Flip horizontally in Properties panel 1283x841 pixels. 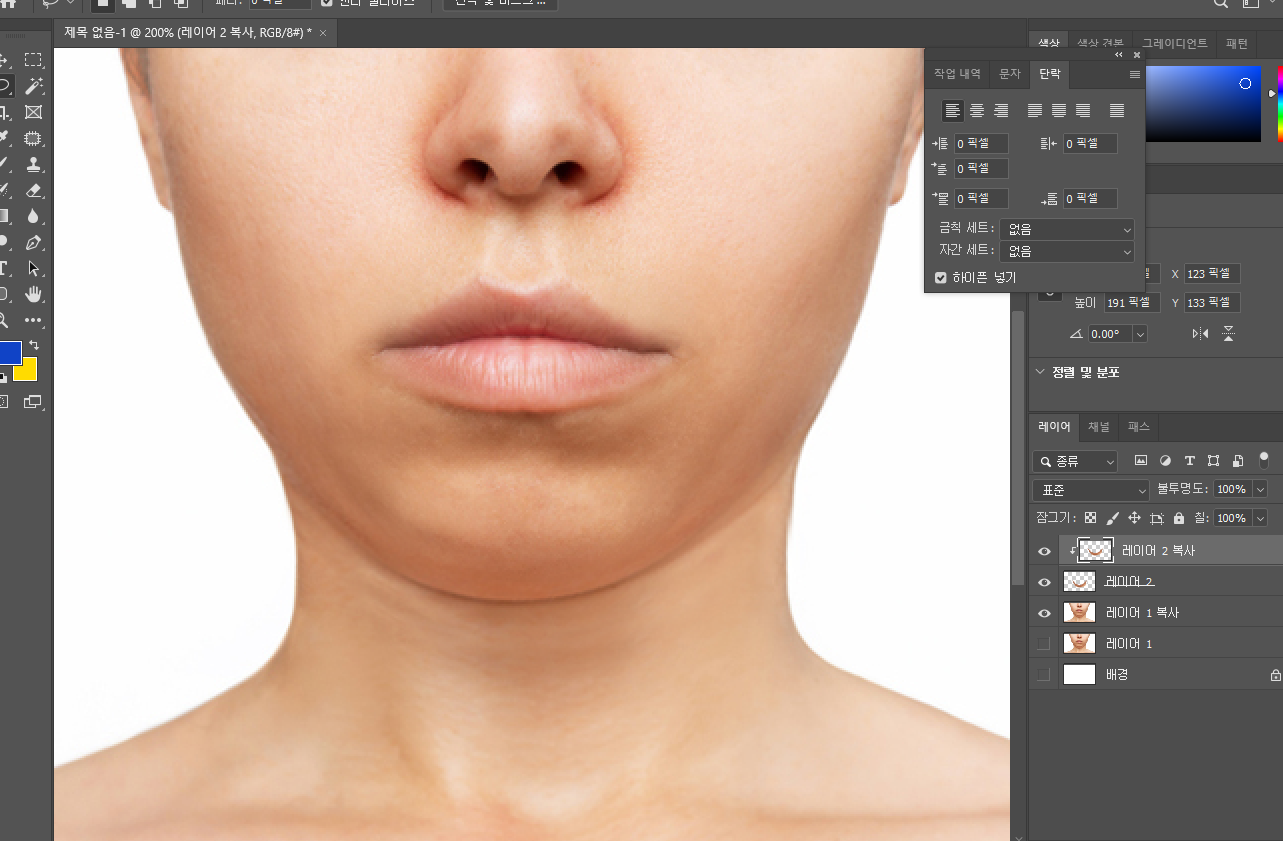pyautogui.click(x=1200, y=334)
